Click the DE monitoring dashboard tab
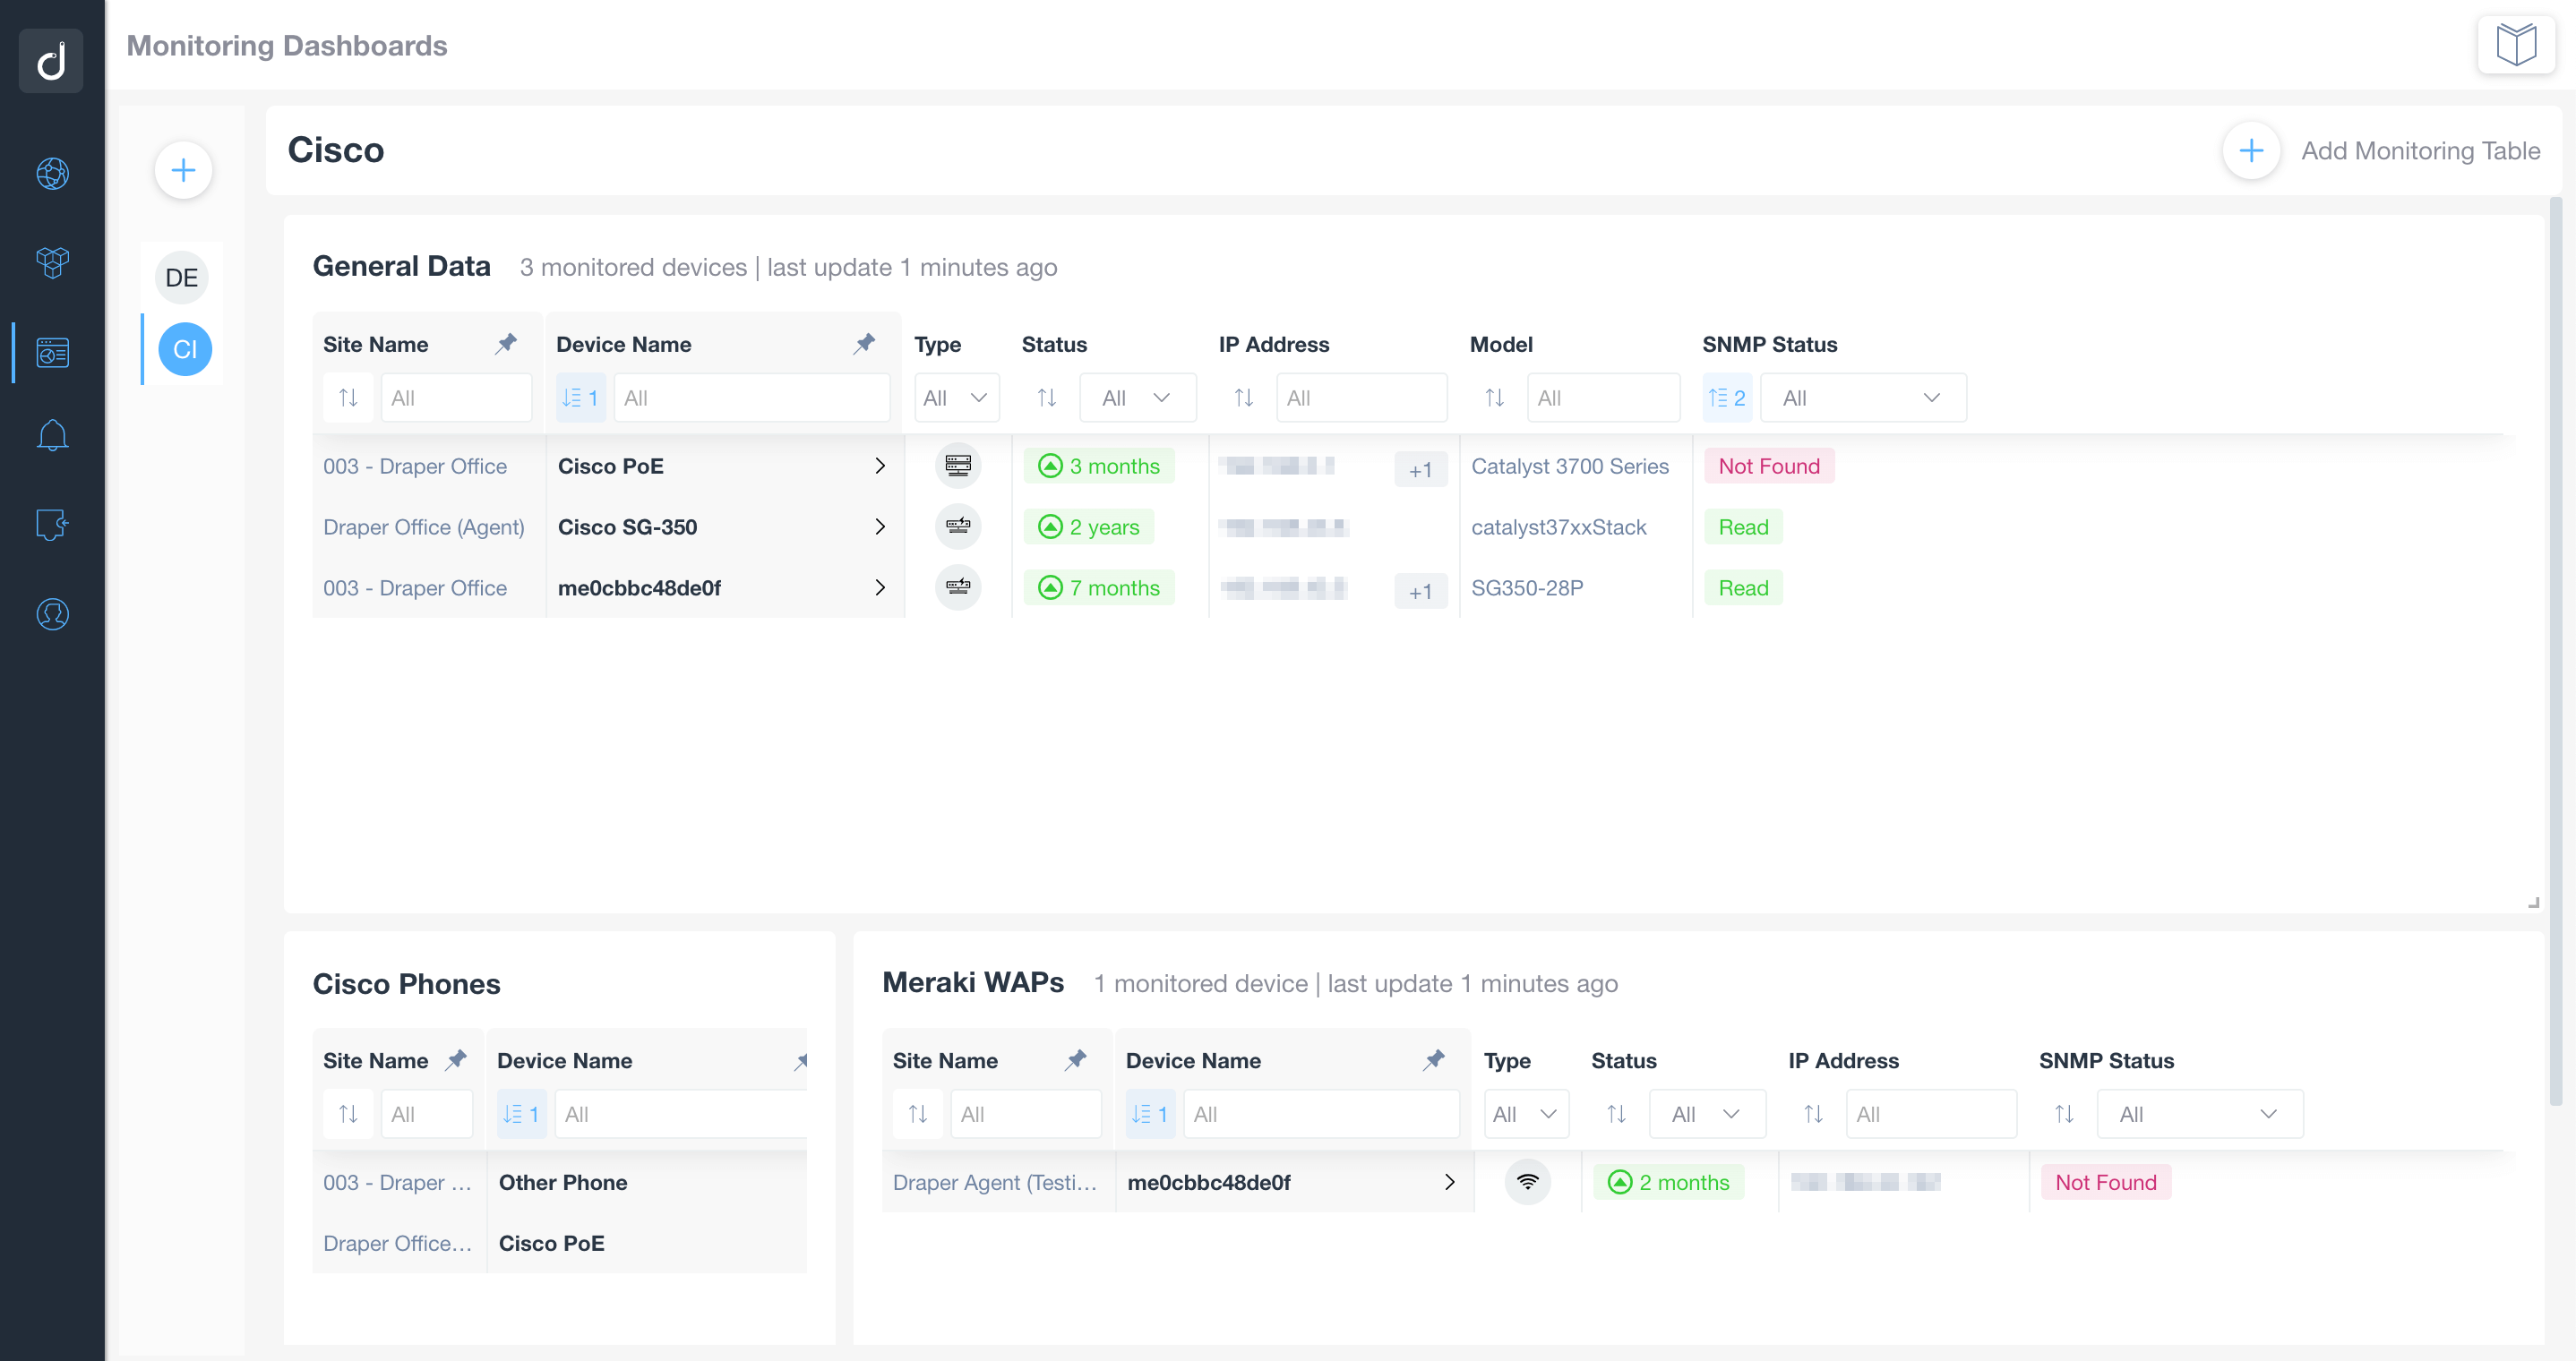The image size is (2576, 1361). tap(183, 276)
